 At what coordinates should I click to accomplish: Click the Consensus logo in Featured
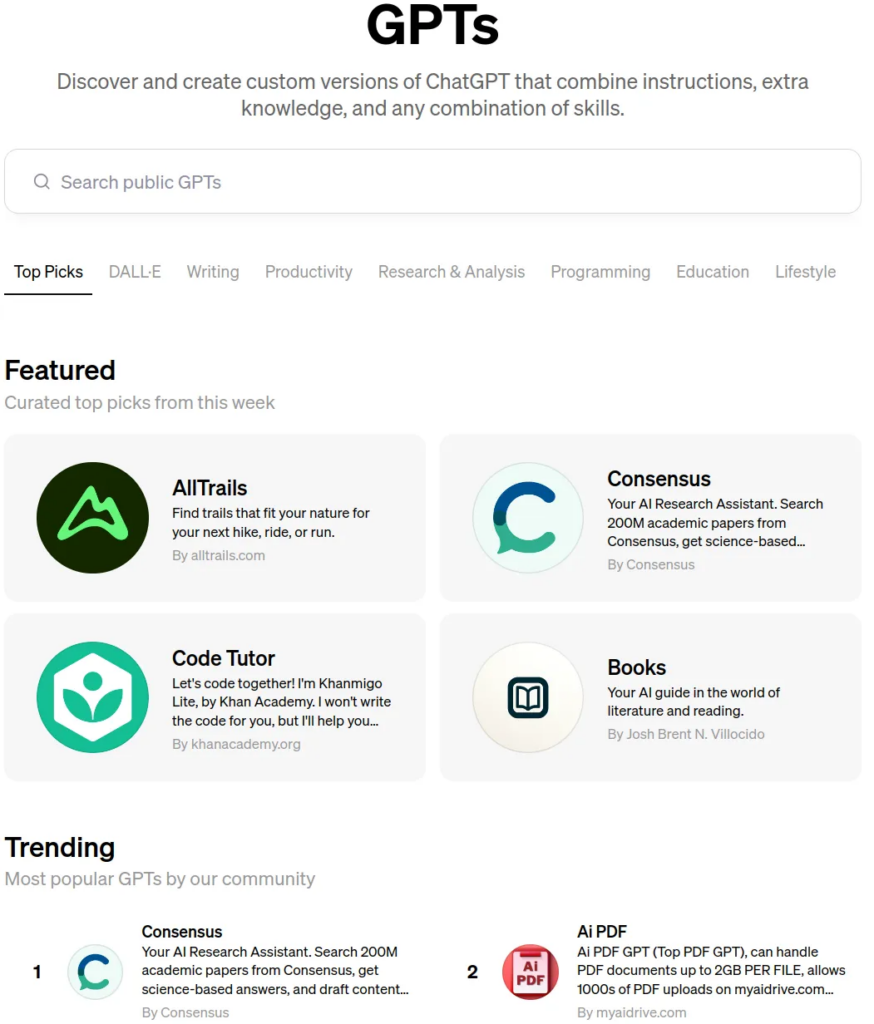pyautogui.click(x=527, y=517)
